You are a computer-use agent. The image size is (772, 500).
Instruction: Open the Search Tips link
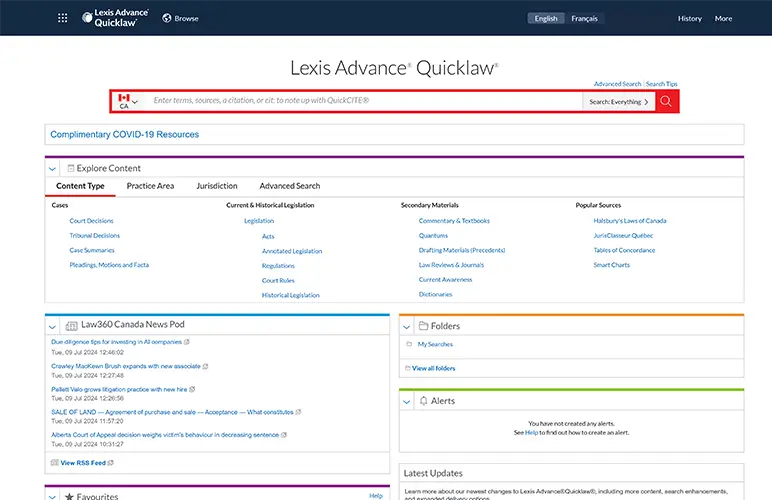click(662, 84)
